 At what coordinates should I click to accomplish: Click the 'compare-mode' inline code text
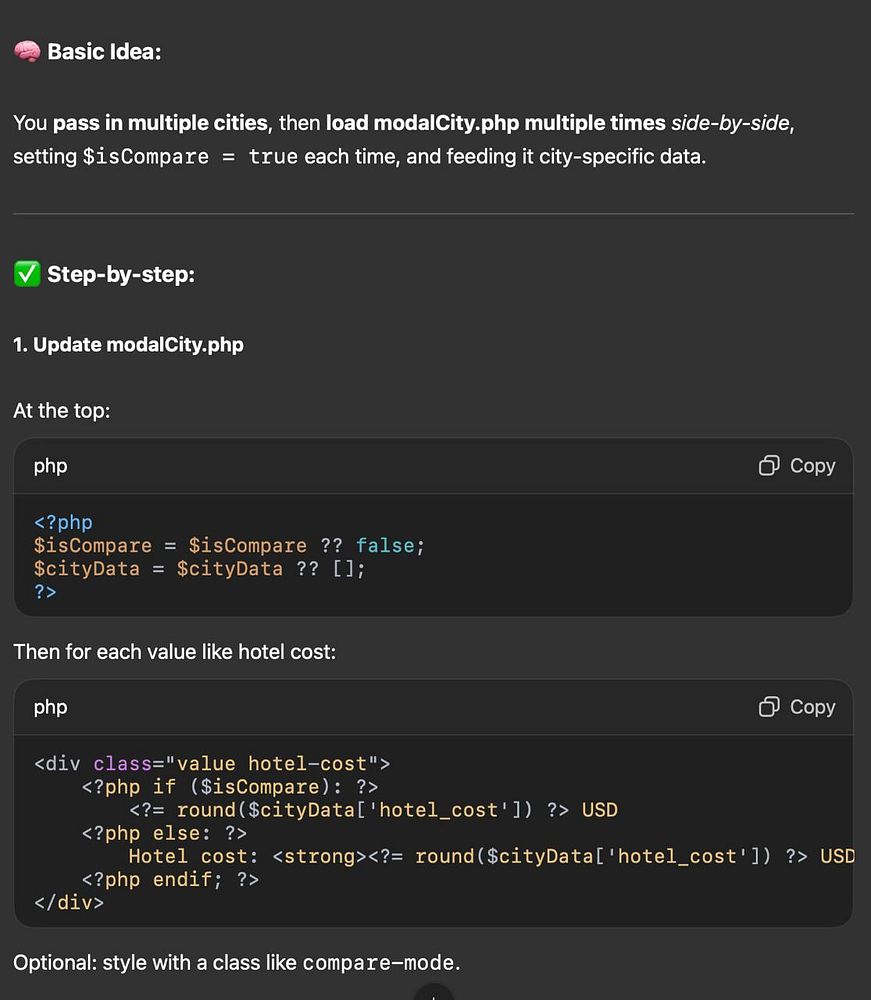(380, 963)
